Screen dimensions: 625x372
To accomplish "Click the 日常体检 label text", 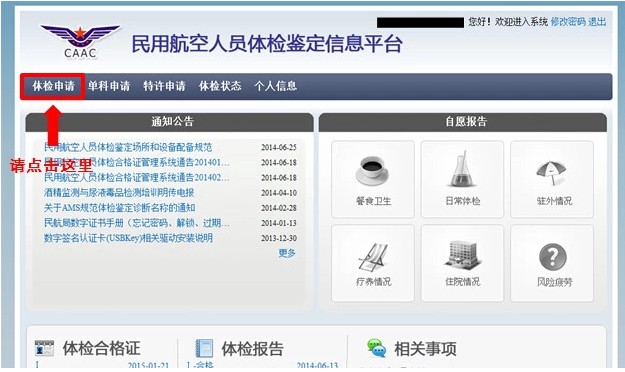I will tap(463, 201).
